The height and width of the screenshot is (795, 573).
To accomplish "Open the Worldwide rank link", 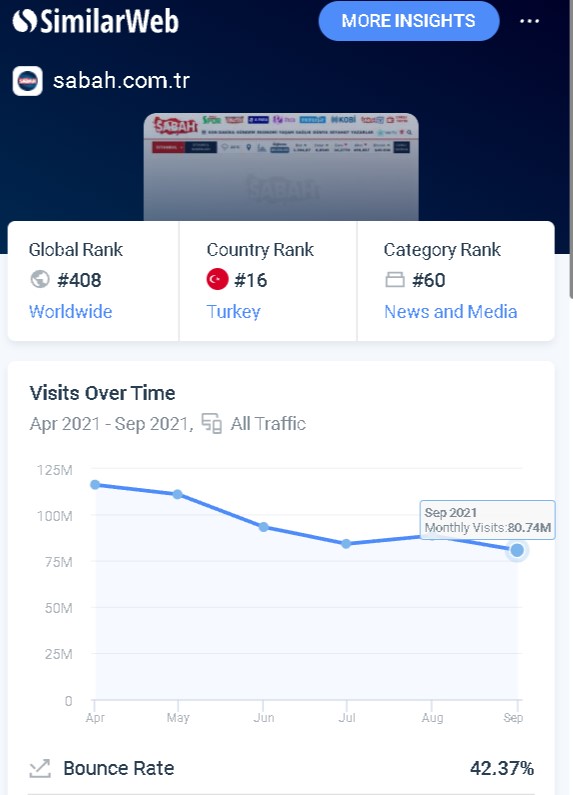I will click(70, 311).
